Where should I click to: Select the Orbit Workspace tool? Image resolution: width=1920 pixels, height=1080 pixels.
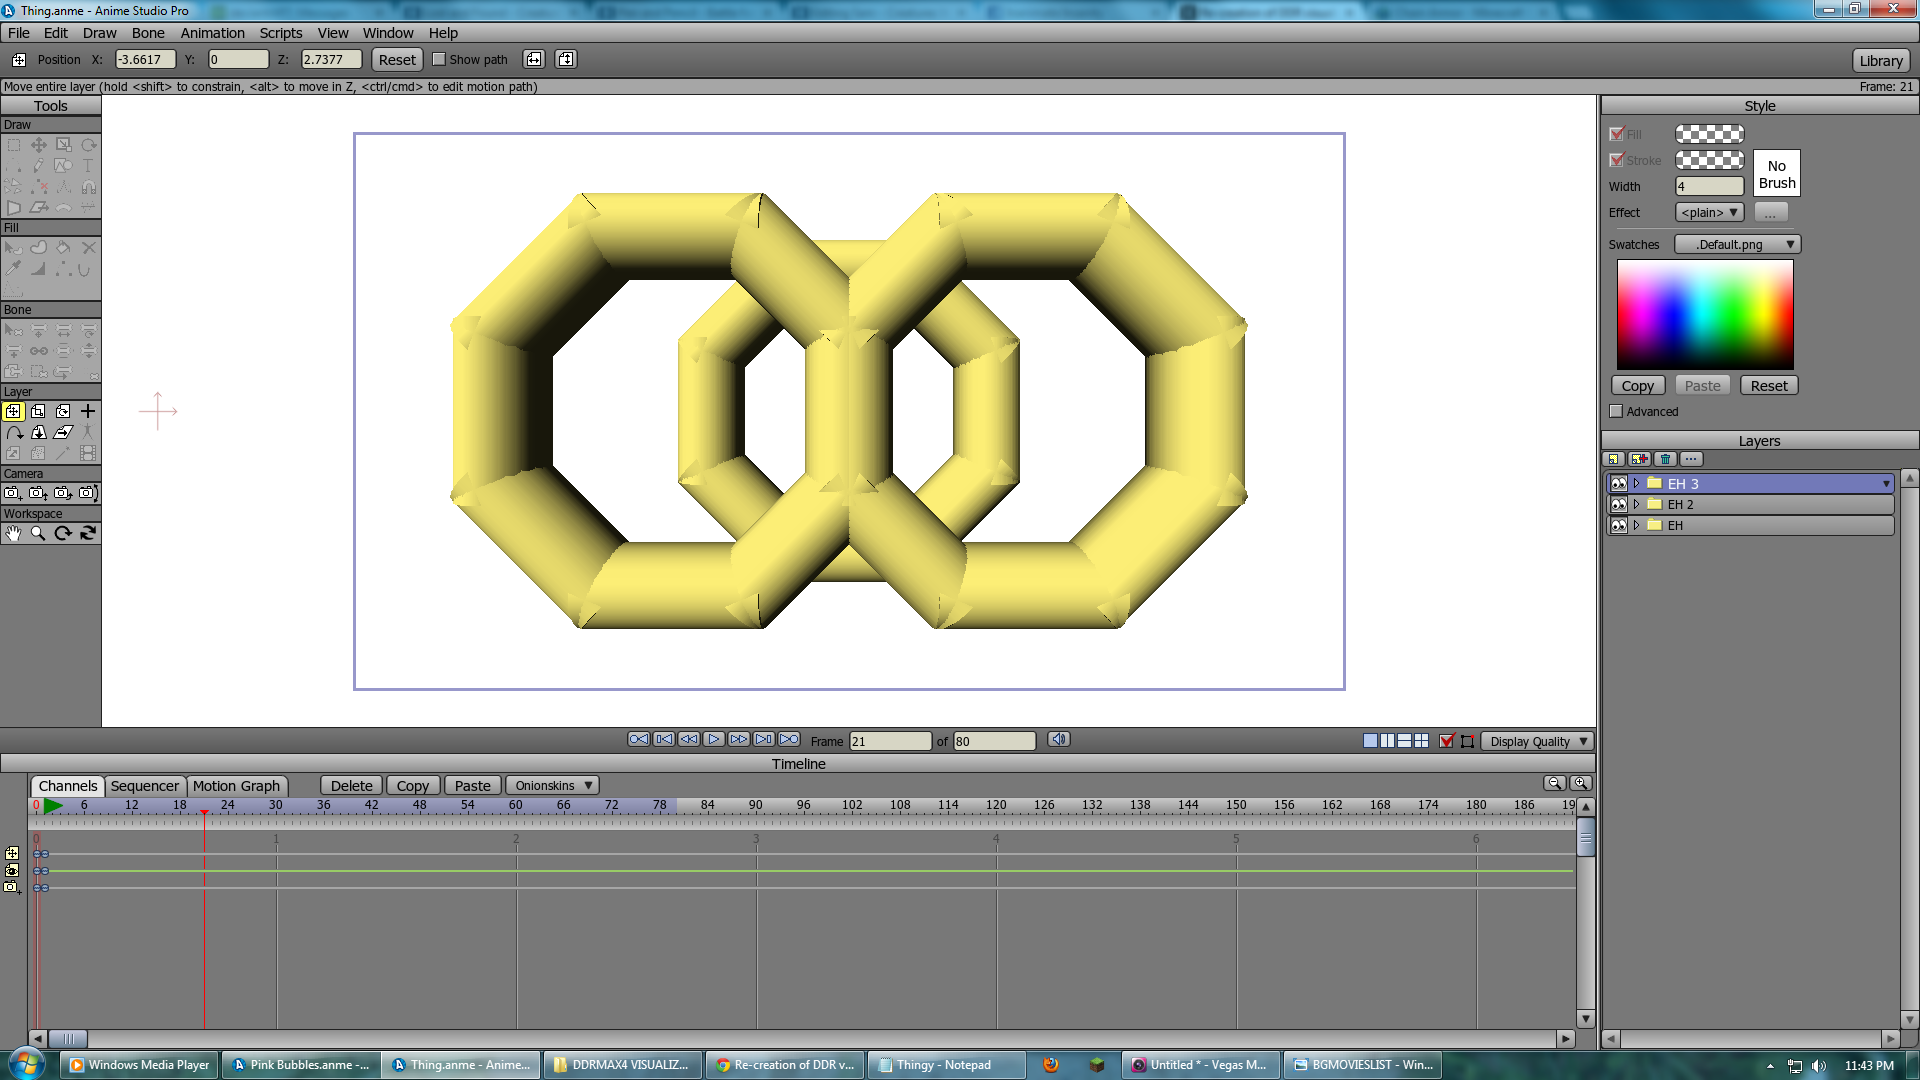pos(88,533)
